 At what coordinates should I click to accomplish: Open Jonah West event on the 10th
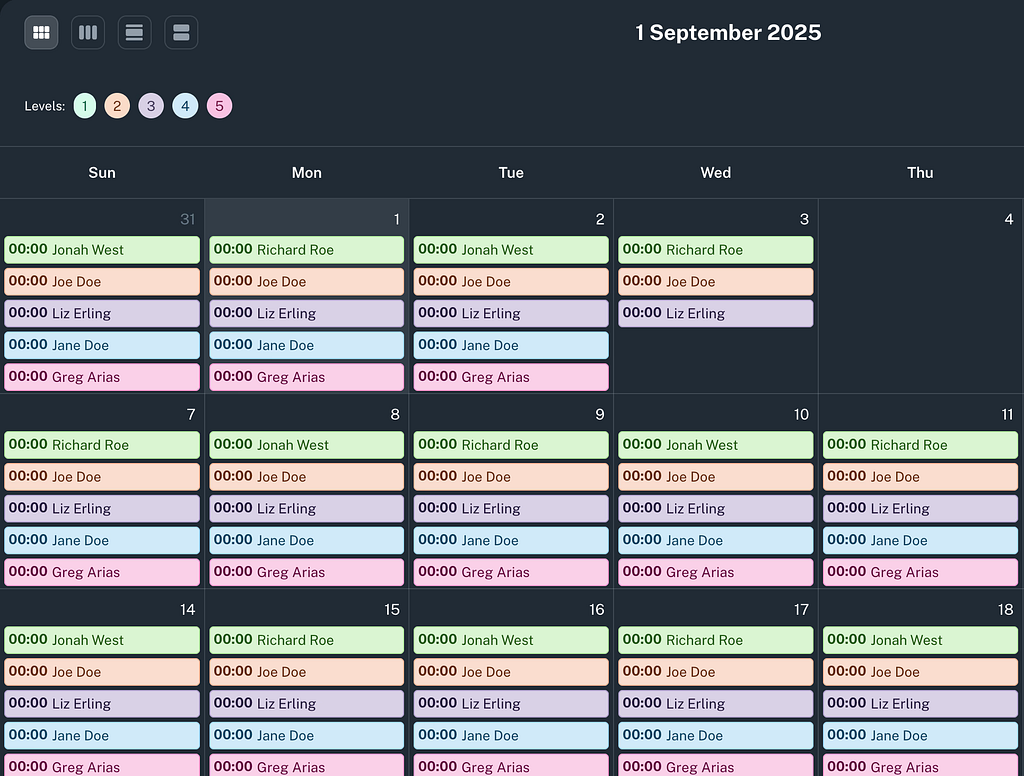pyautogui.click(x=716, y=445)
